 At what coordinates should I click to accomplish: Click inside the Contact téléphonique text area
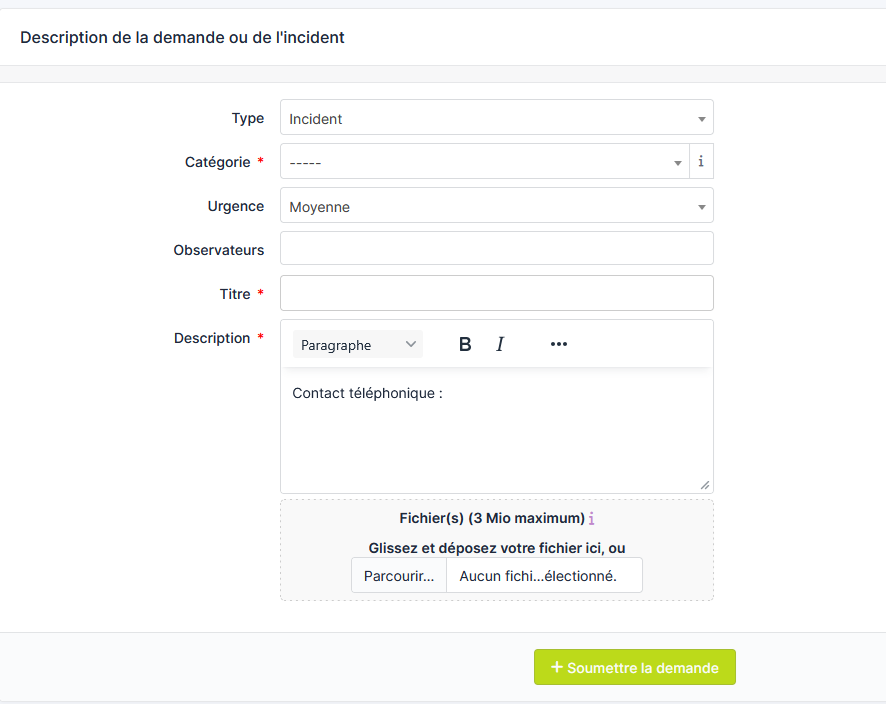click(496, 430)
